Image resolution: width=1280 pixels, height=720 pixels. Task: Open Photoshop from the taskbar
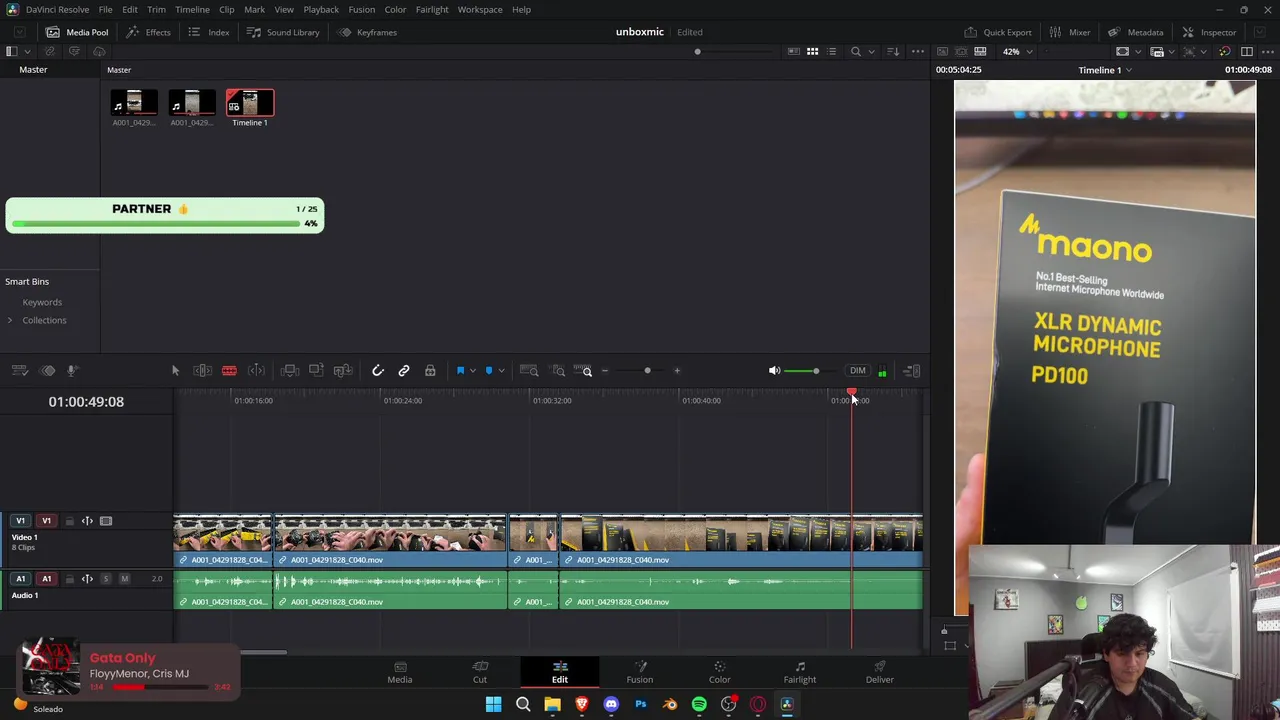[x=641, y=704]
